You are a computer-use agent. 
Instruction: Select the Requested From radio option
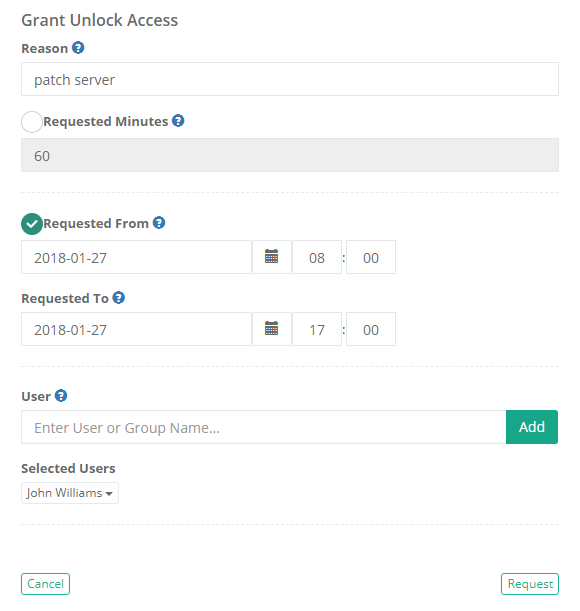pyautogui.click(x=32, y=224)
